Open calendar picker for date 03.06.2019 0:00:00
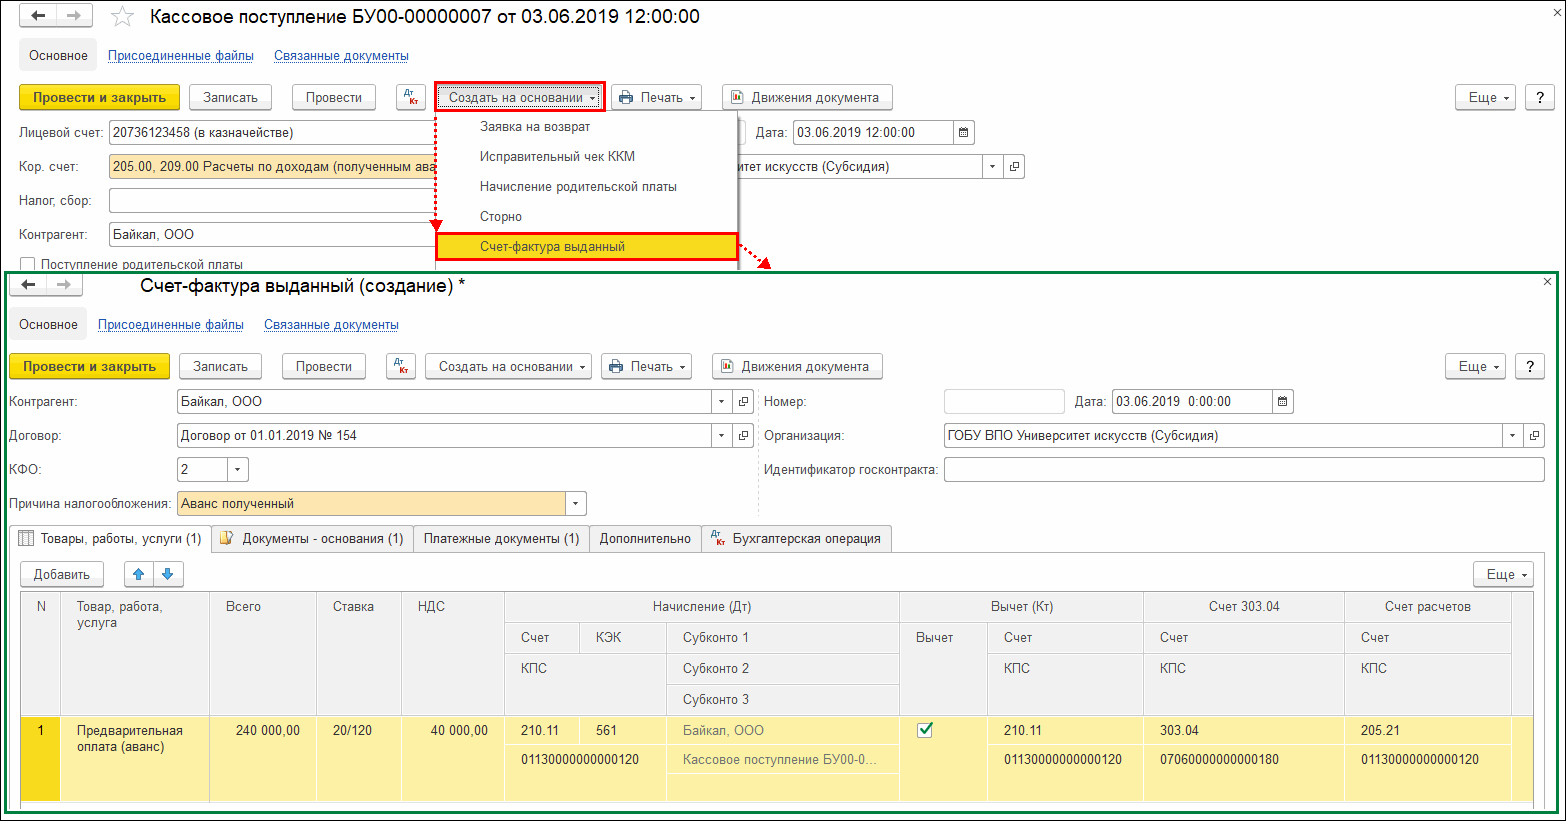Screen dimensions: 1566x821 click(1283, 401)
